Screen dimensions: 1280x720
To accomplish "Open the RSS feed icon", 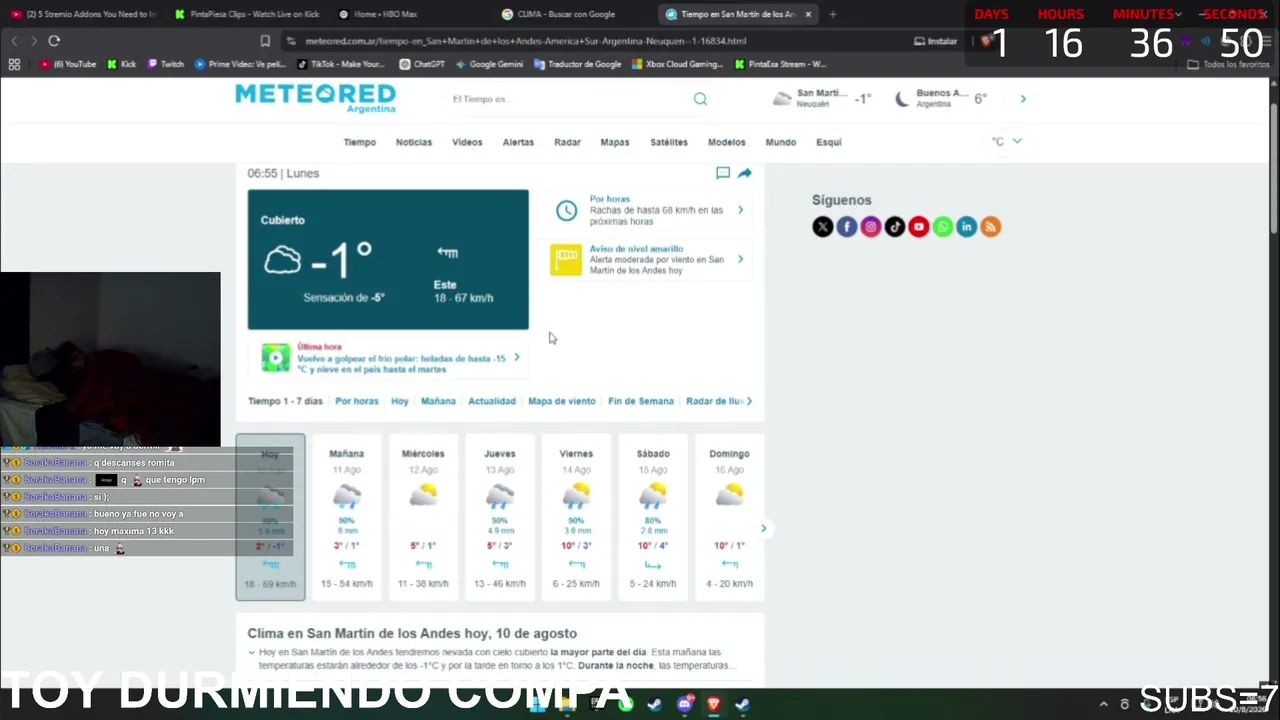I will [990, 227].
